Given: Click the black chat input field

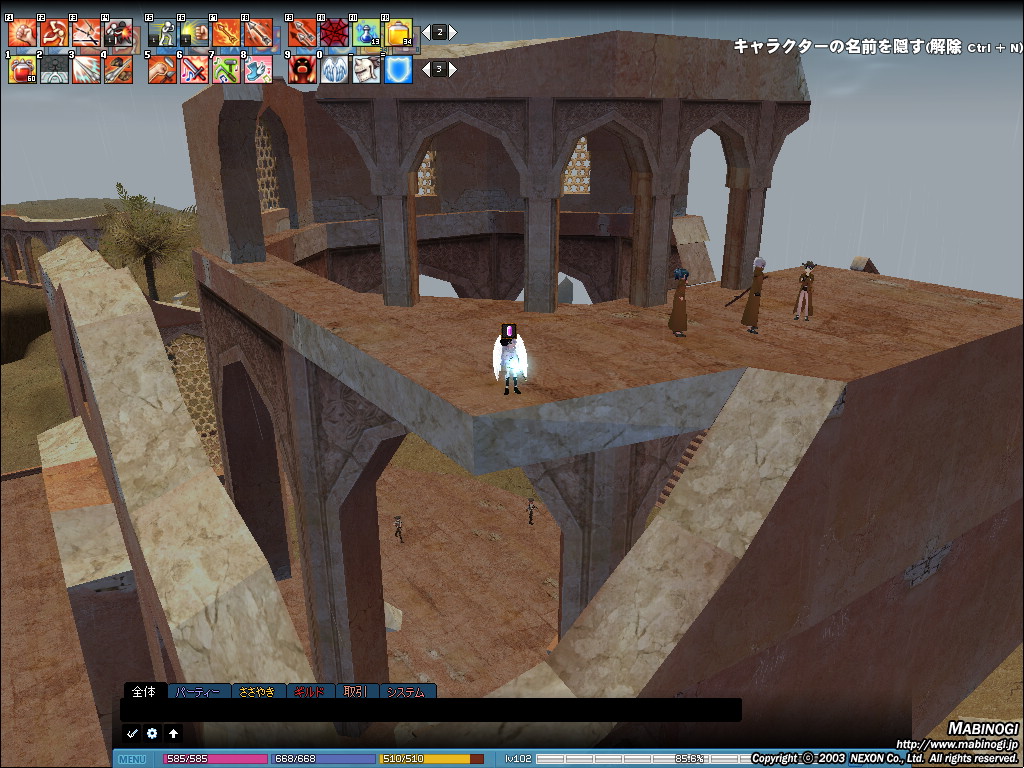Looking at the screenshot, I should click(430, 710).
